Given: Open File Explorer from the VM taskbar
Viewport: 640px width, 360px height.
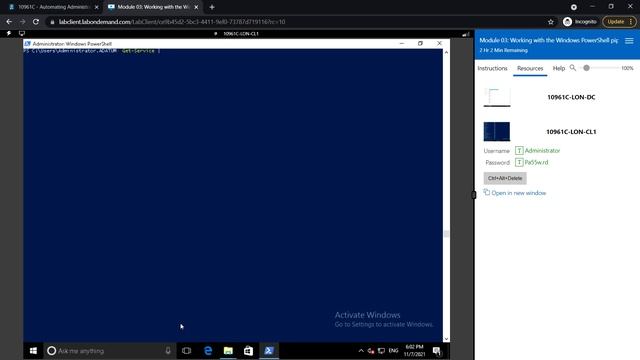Looking at the screenshot, I should pyautogui.click(x=228, y=351).
